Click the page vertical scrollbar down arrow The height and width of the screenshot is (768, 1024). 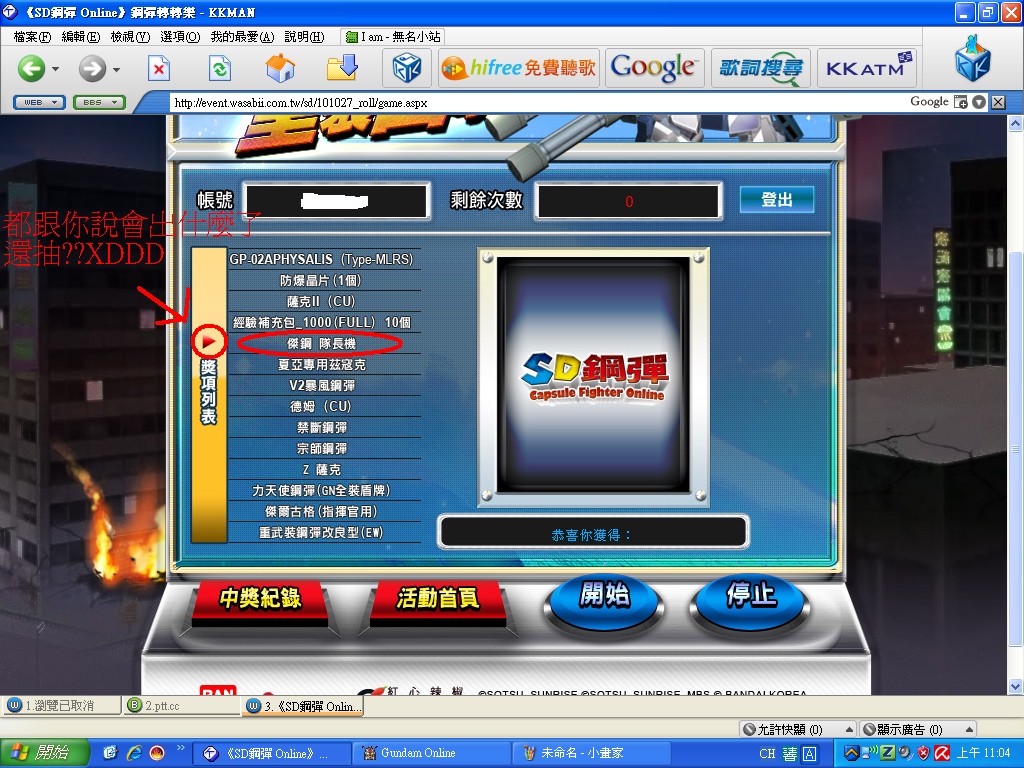tap(1015, 686)
